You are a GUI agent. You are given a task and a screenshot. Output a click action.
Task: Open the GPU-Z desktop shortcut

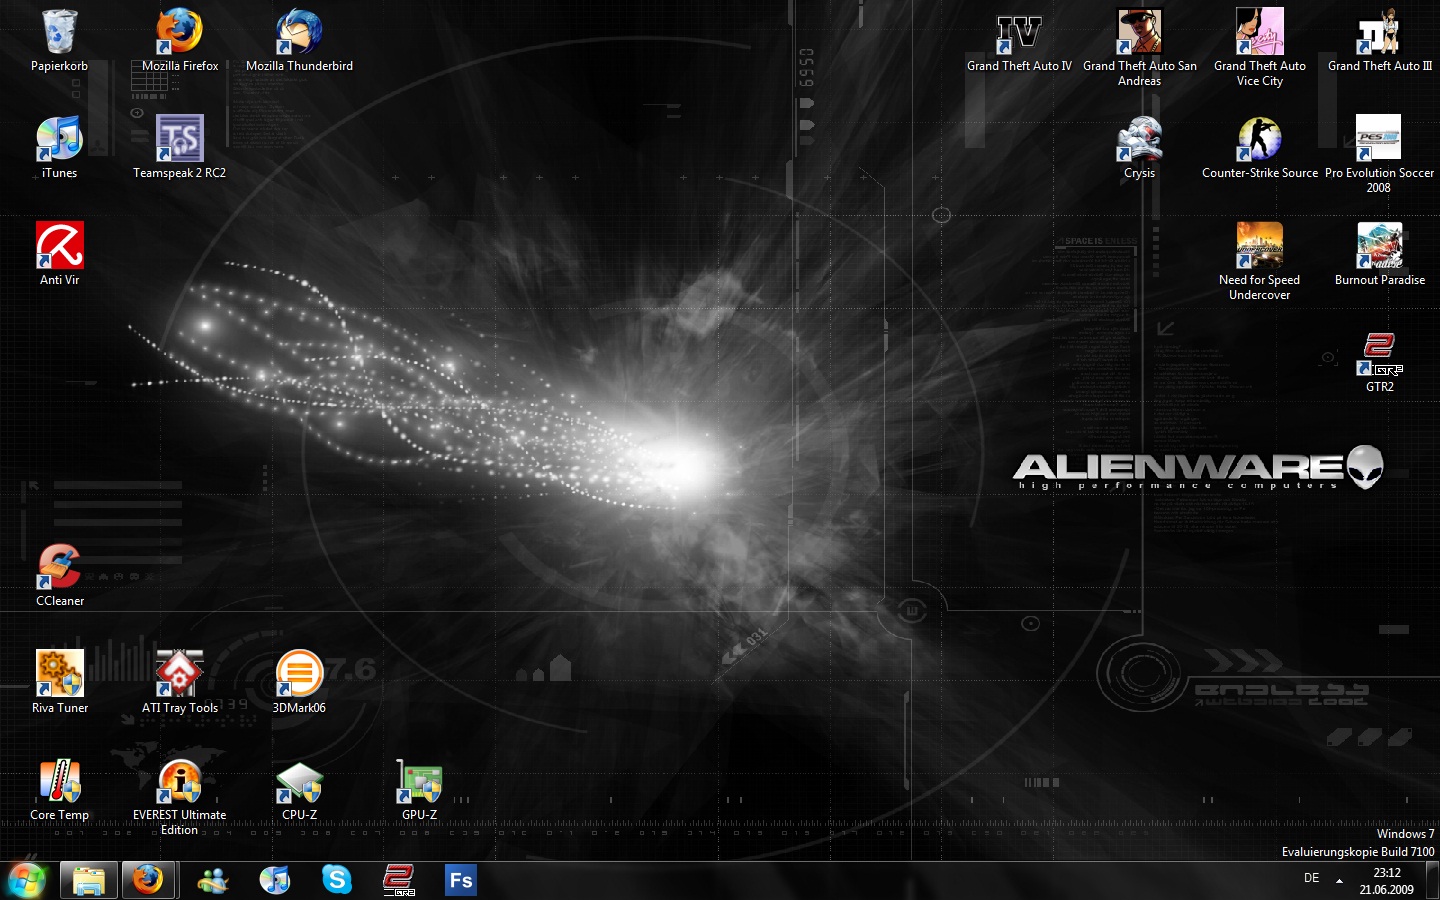[419, 782]
